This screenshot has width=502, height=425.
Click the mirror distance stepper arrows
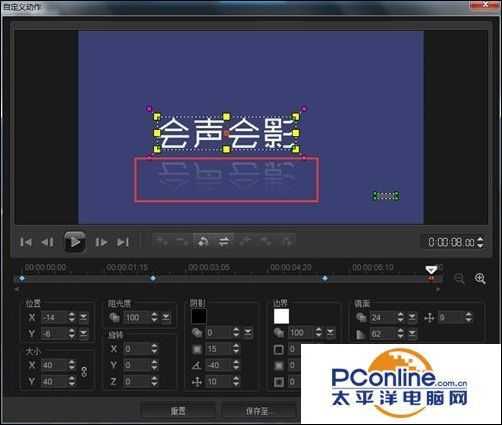[x=468, y=317]
